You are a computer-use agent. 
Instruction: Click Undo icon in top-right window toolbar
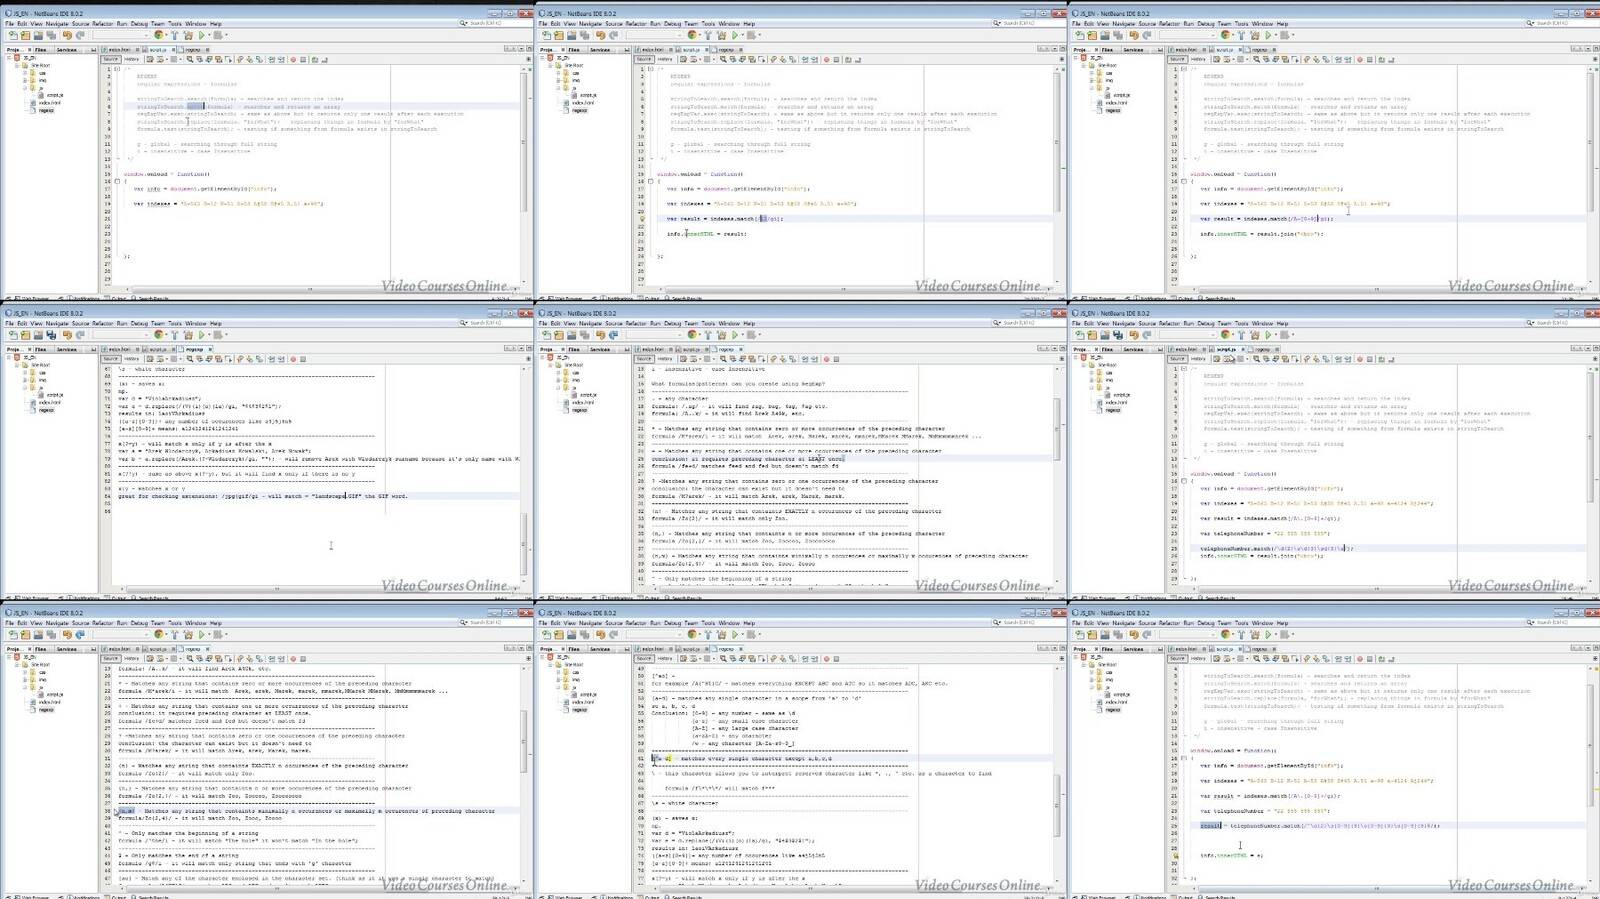pos(1134,35)
